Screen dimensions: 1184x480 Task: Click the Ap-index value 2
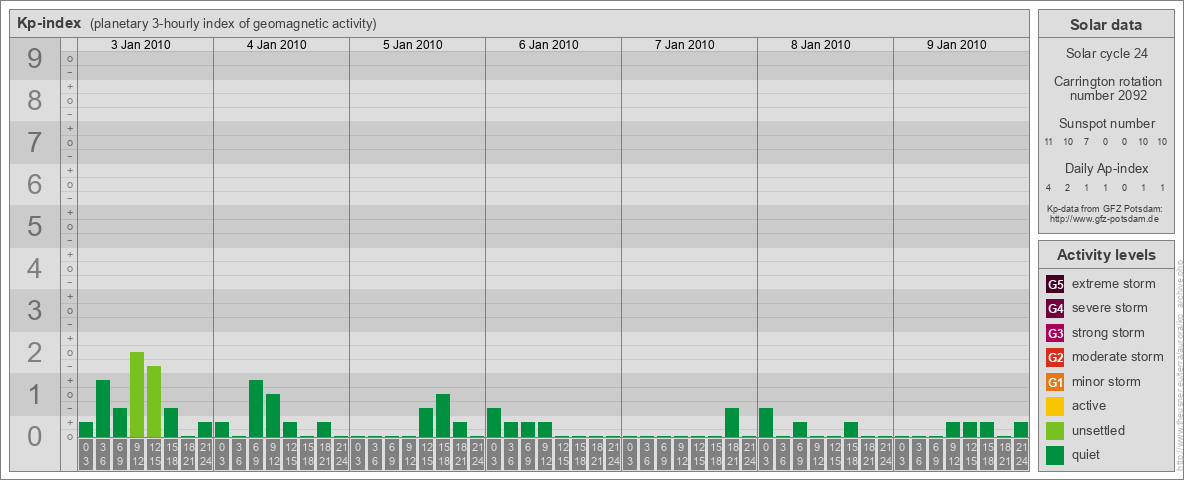coord(1068,187)
